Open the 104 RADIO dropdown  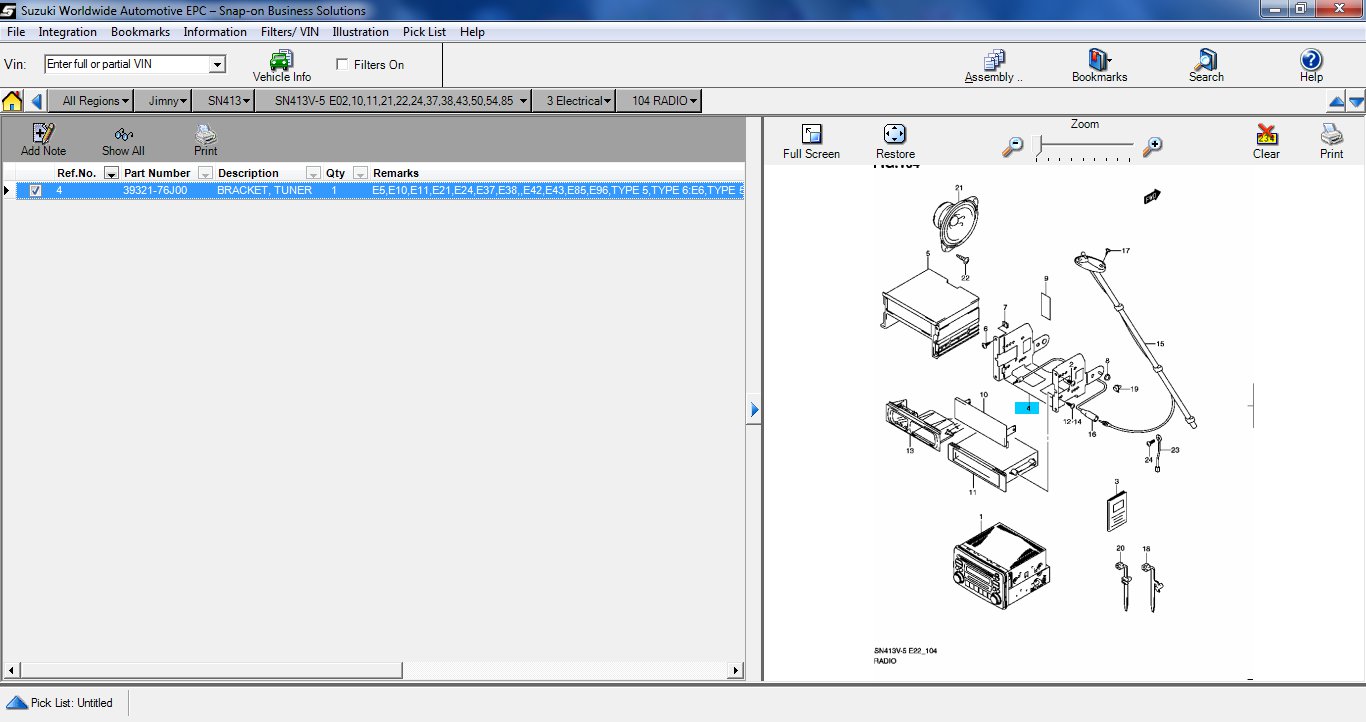[659, 101]
